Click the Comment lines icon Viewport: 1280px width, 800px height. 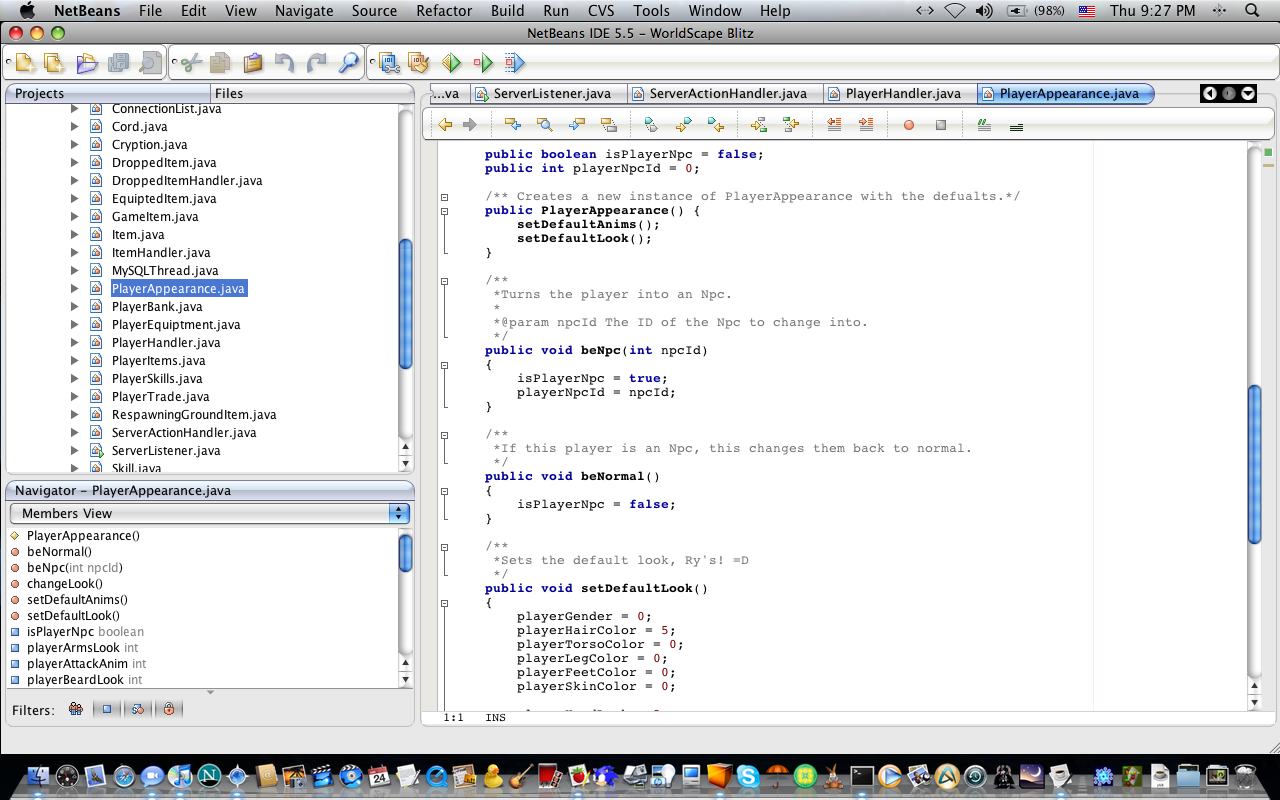pyautogui.click(x=984, y=125)
